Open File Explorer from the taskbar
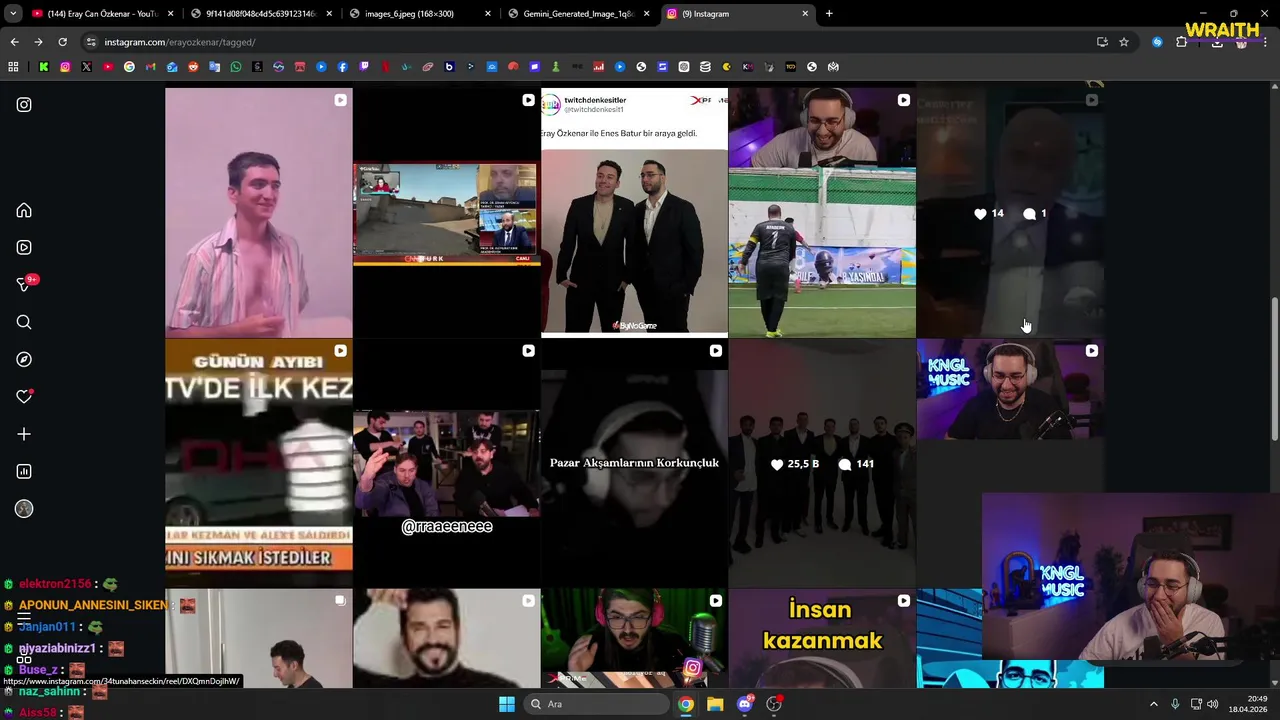 pos(715,704)
